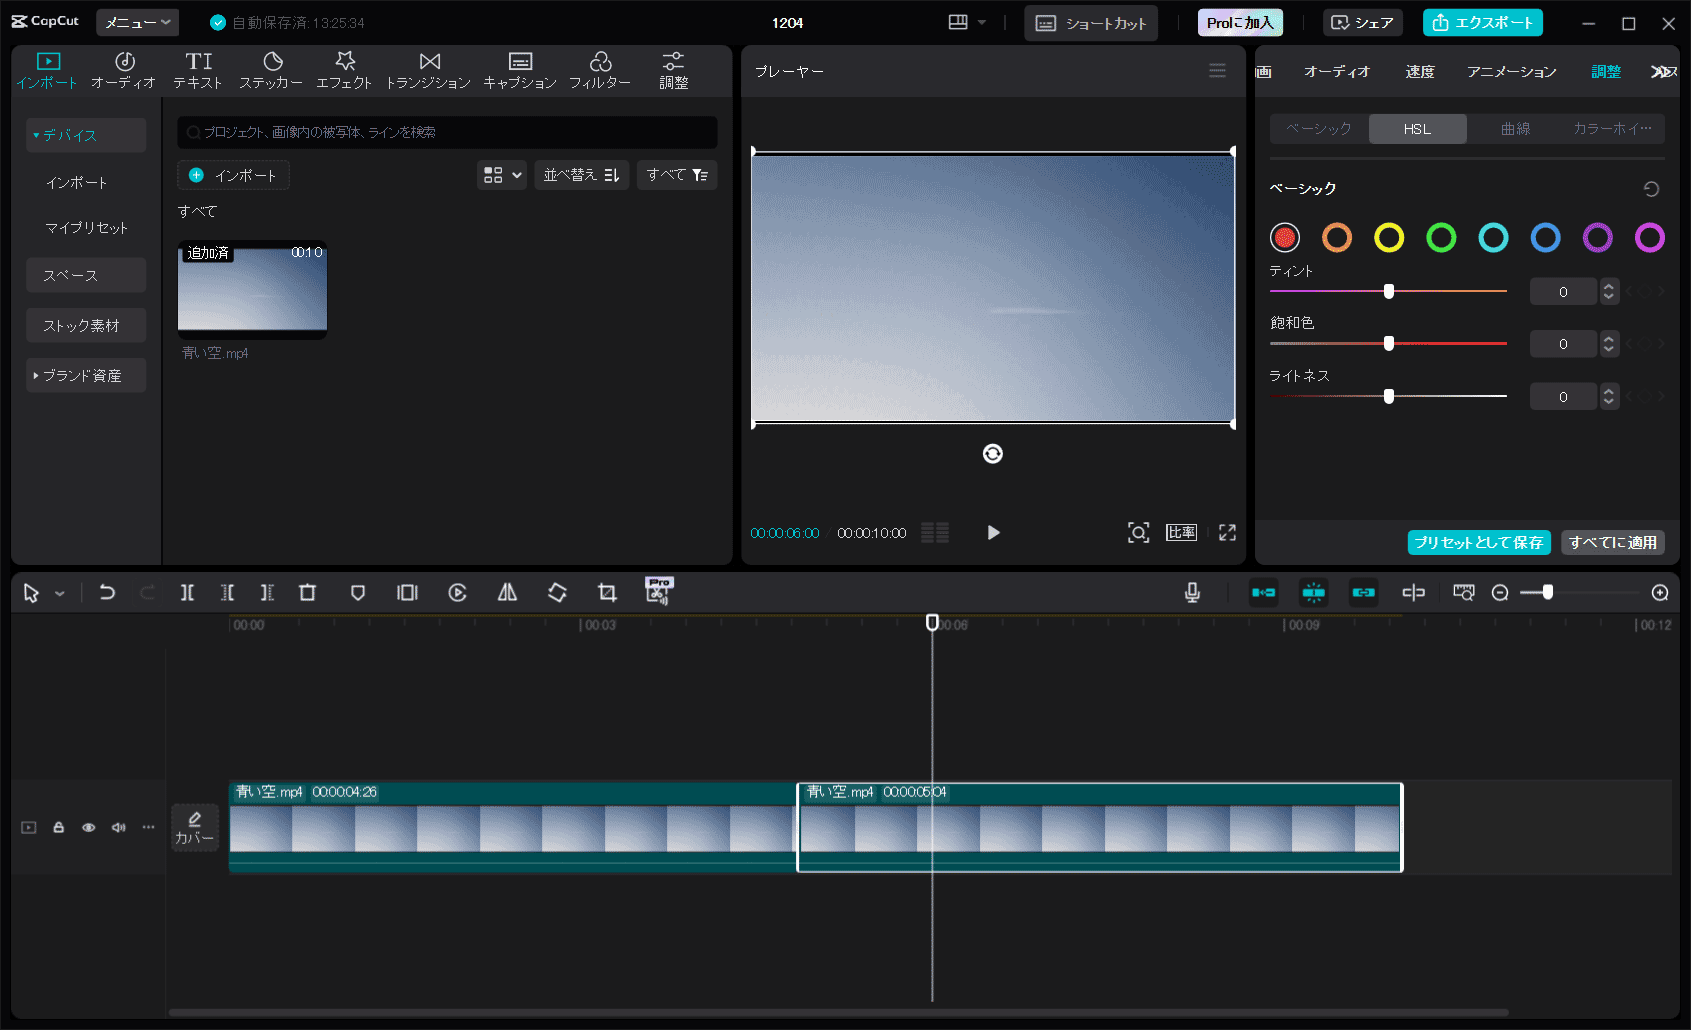This screenshot has height=1030, width=1691.
Task: Click the エクスポート button
Action: (x=1482, y=22)
